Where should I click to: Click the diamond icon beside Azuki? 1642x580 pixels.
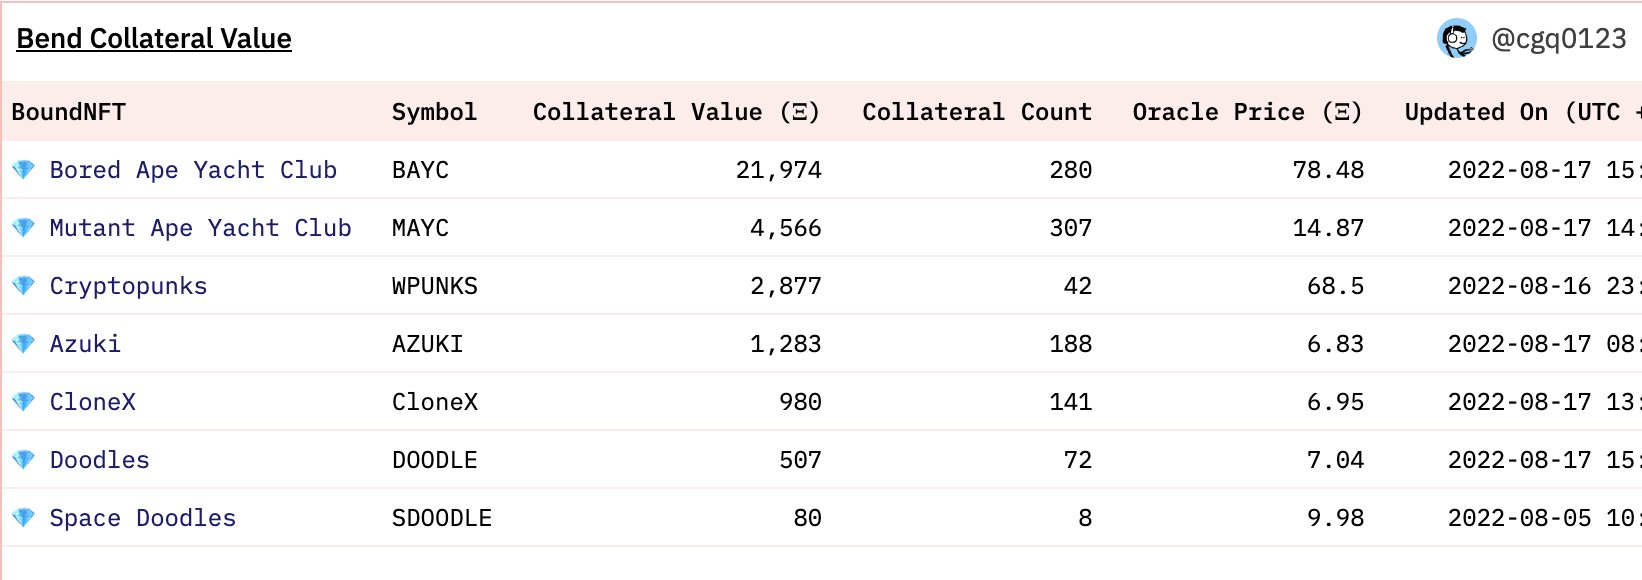point(23,344)
